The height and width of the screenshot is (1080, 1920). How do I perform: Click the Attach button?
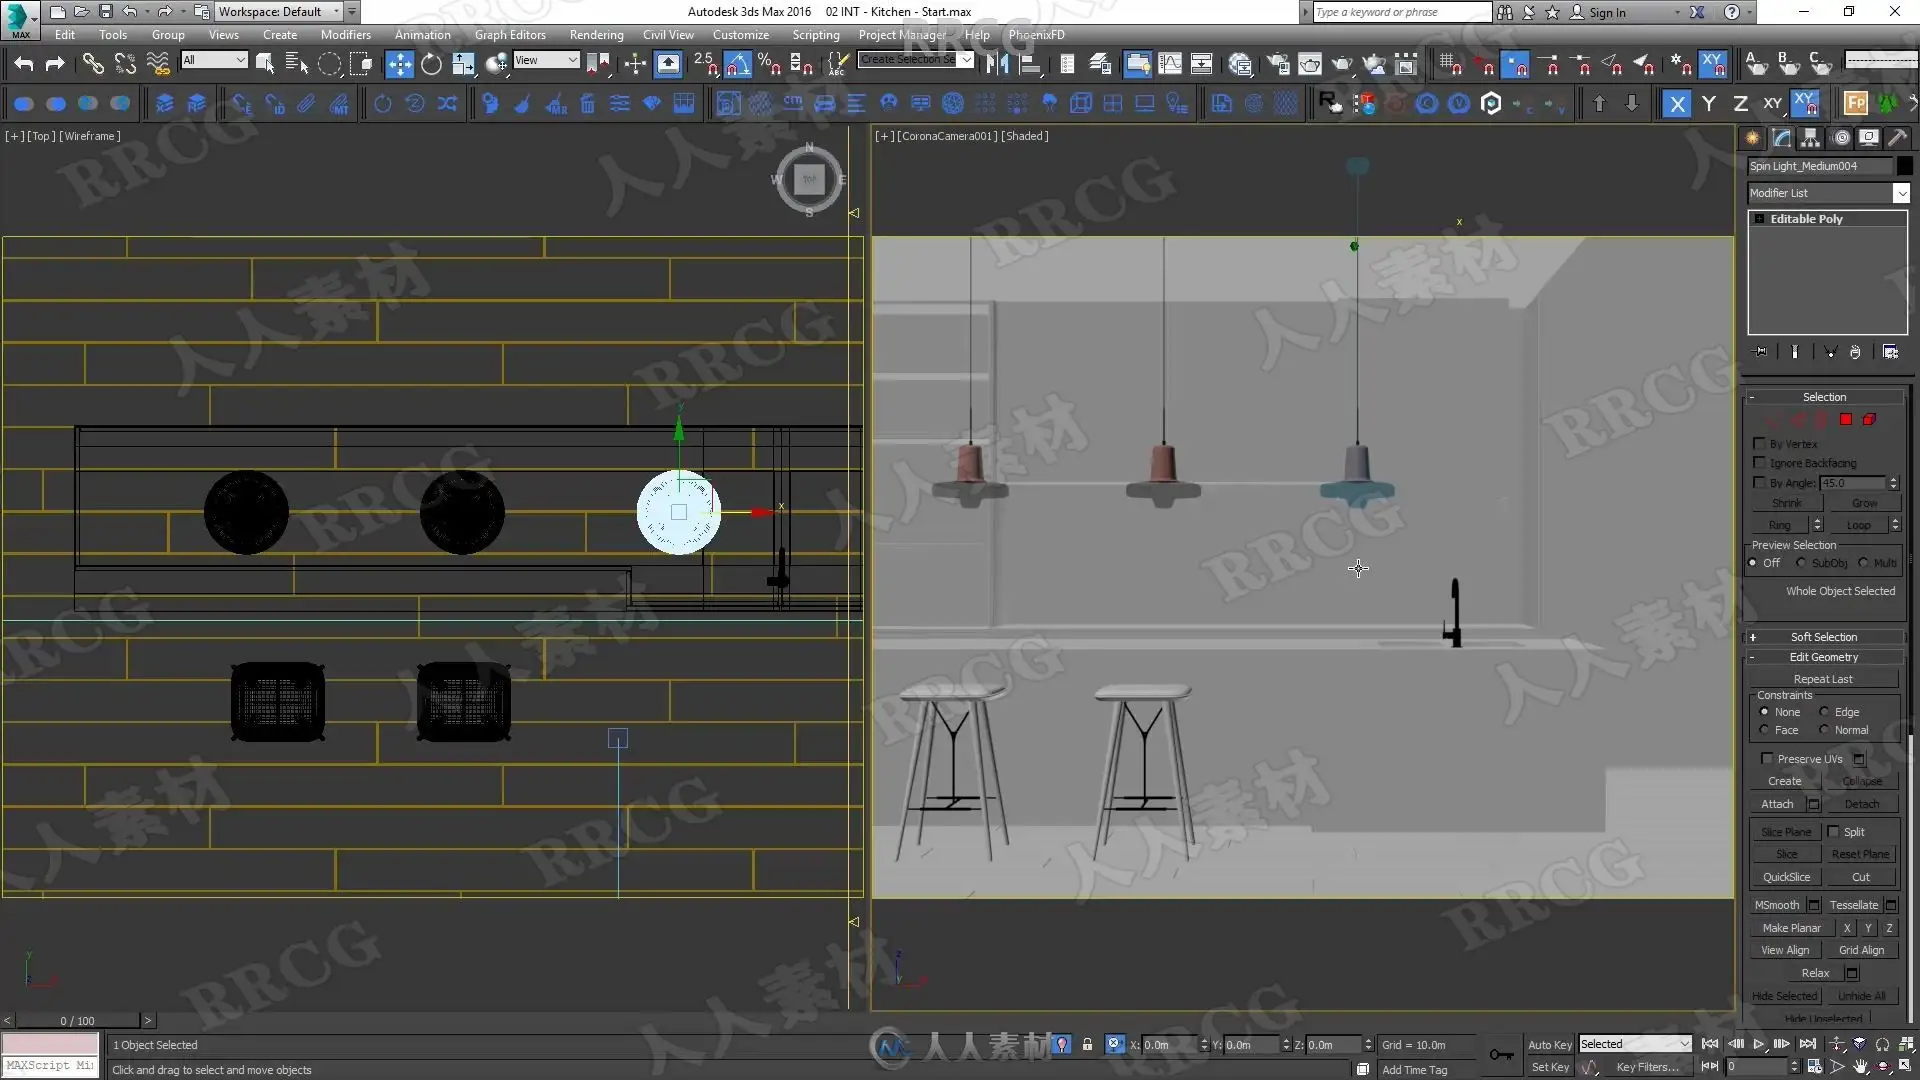tap(1776, 804)
